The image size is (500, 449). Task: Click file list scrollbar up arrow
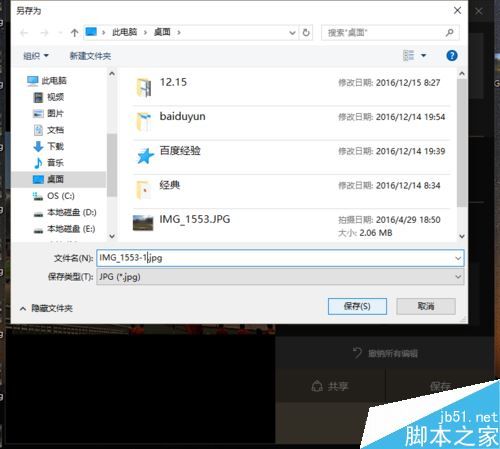[x=462, y=73]
